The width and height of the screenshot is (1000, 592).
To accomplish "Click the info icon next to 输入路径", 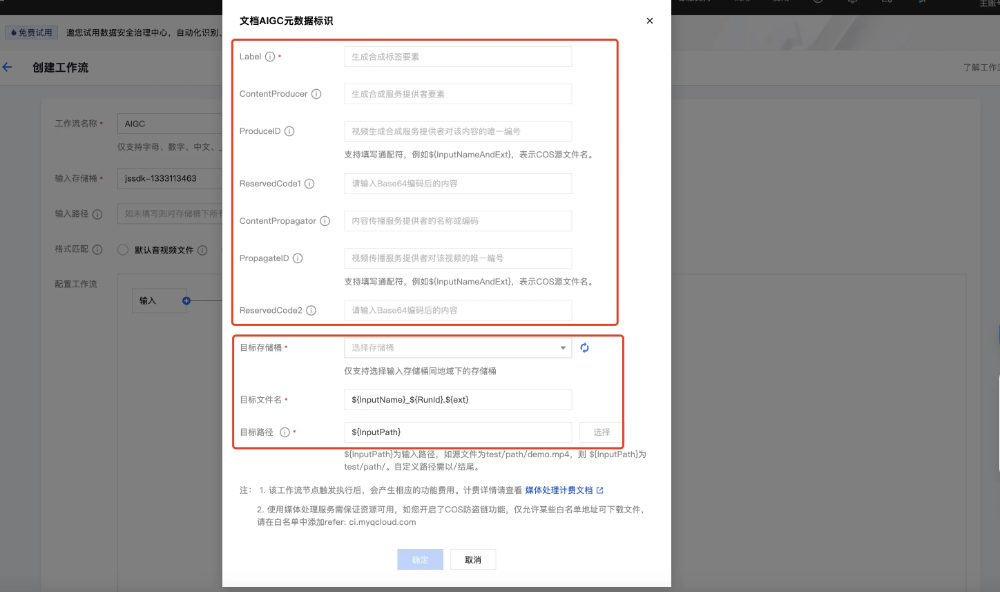I will [x=97, y=214].
